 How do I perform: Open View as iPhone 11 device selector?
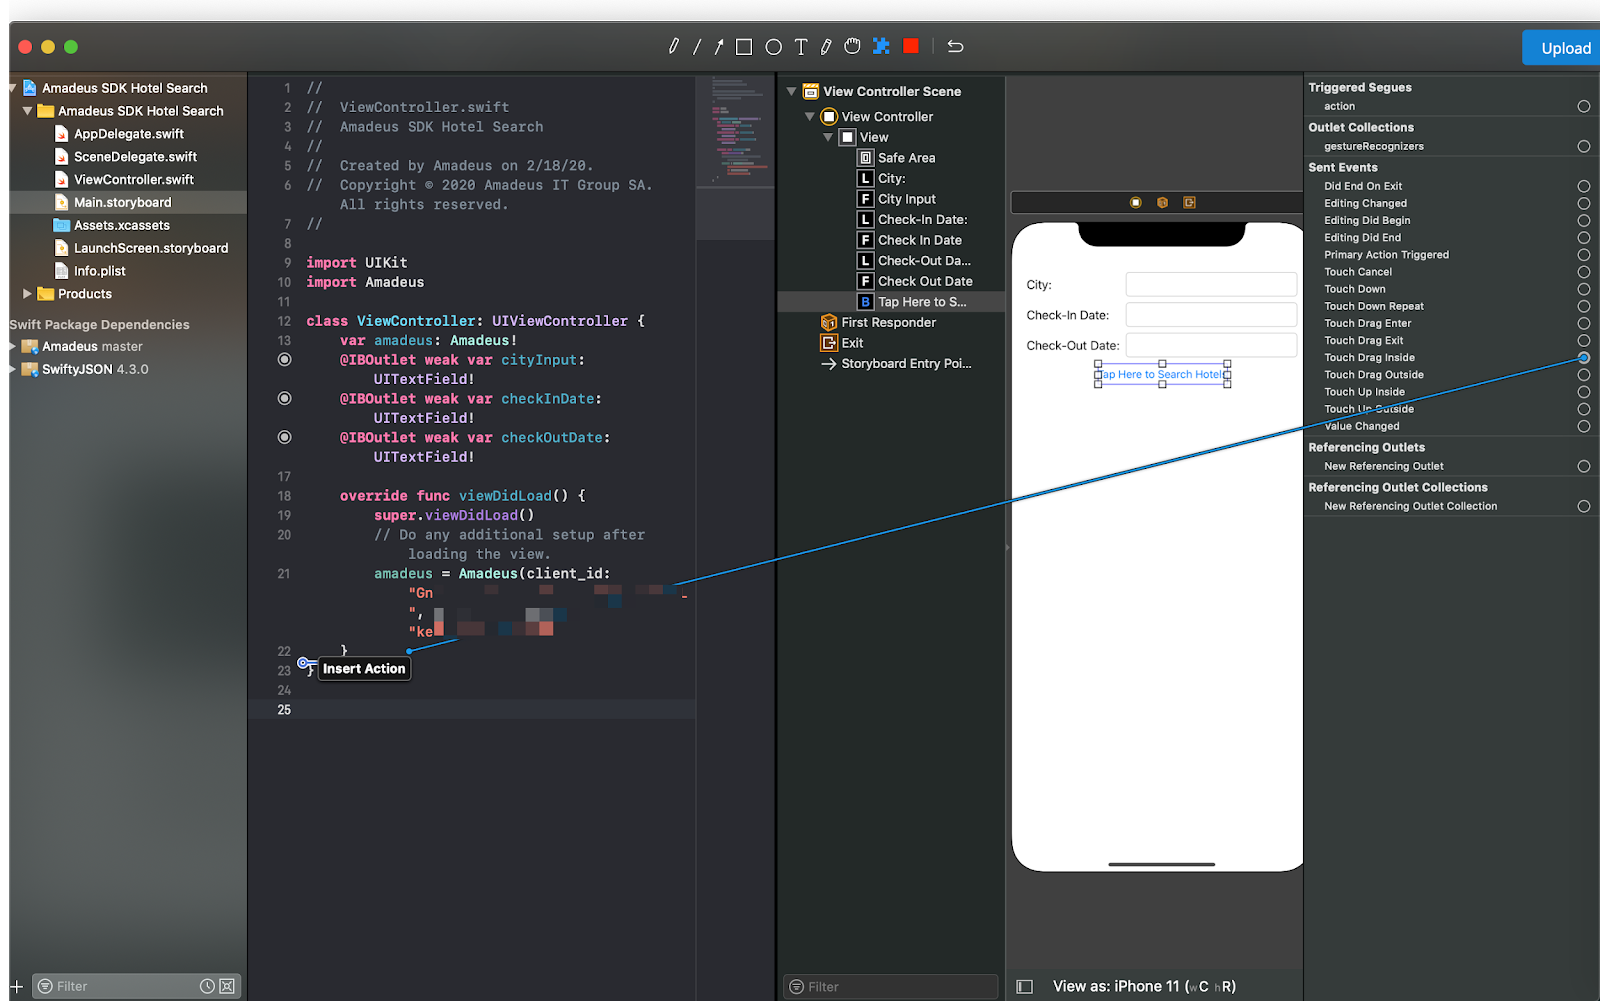pos(1144,986)
